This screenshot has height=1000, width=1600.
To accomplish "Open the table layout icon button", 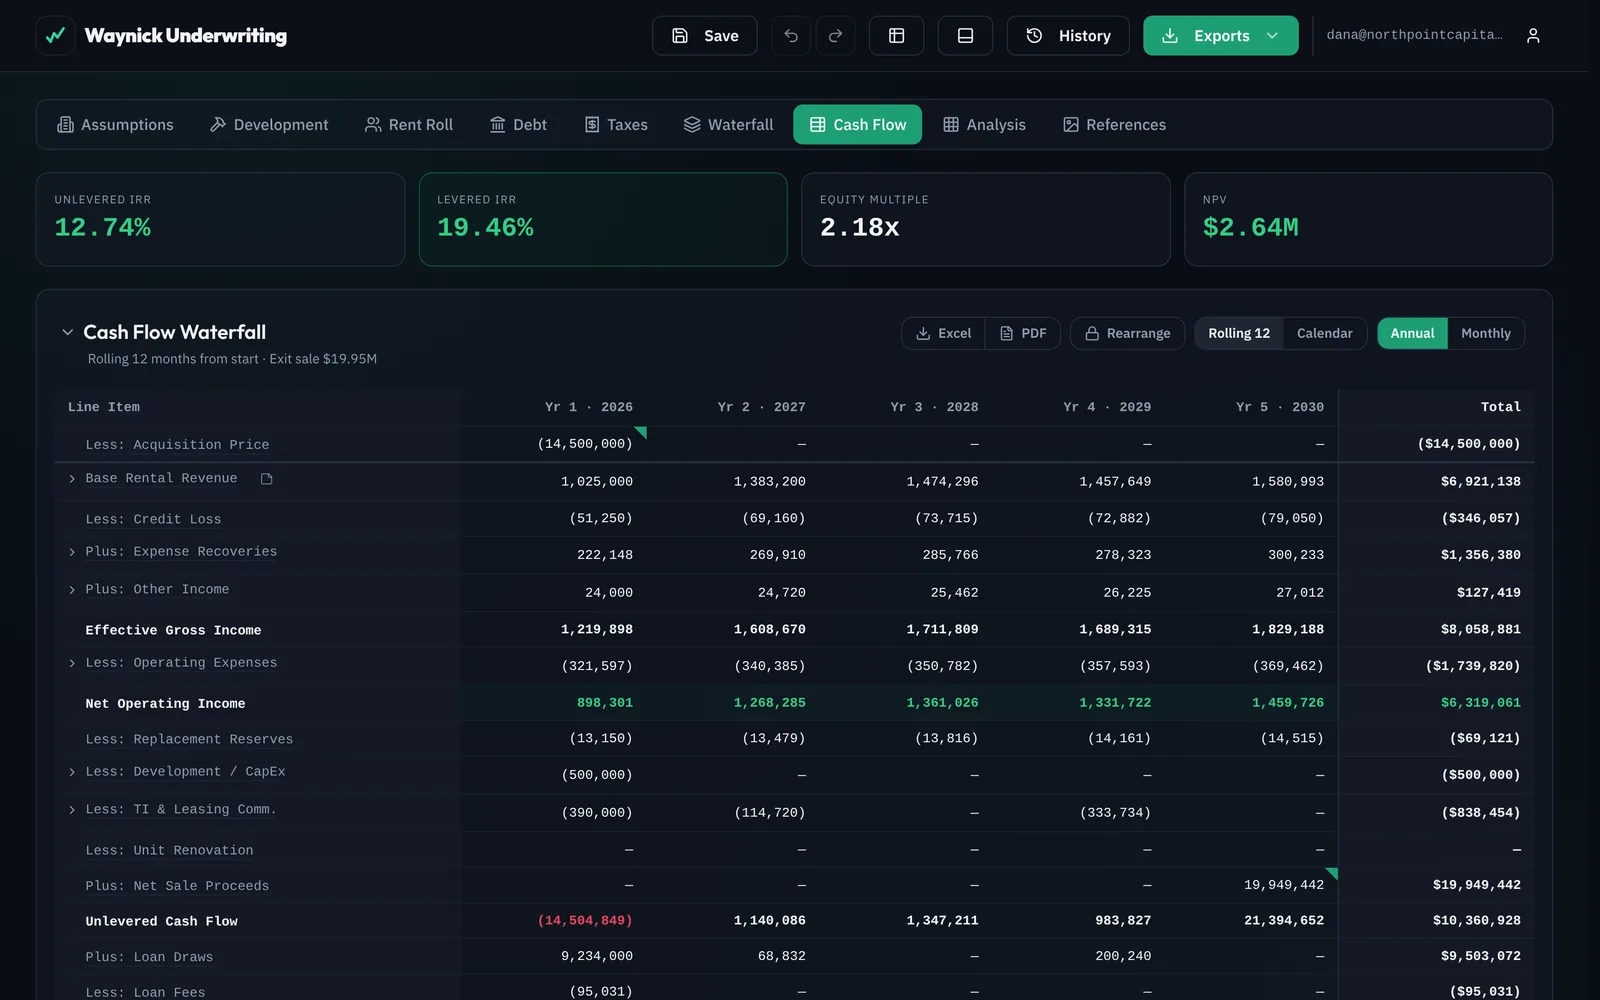I will point(896,36).
